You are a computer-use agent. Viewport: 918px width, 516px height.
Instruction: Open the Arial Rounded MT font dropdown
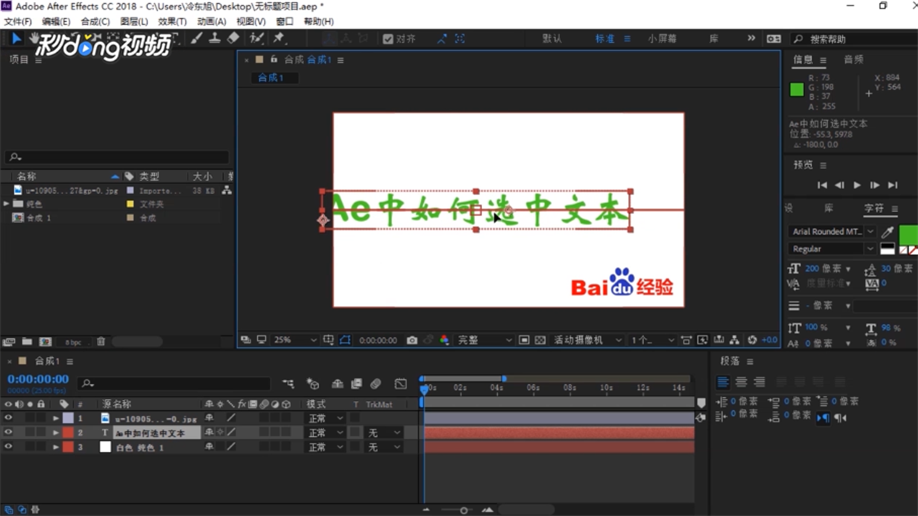[x=832, y=231]
